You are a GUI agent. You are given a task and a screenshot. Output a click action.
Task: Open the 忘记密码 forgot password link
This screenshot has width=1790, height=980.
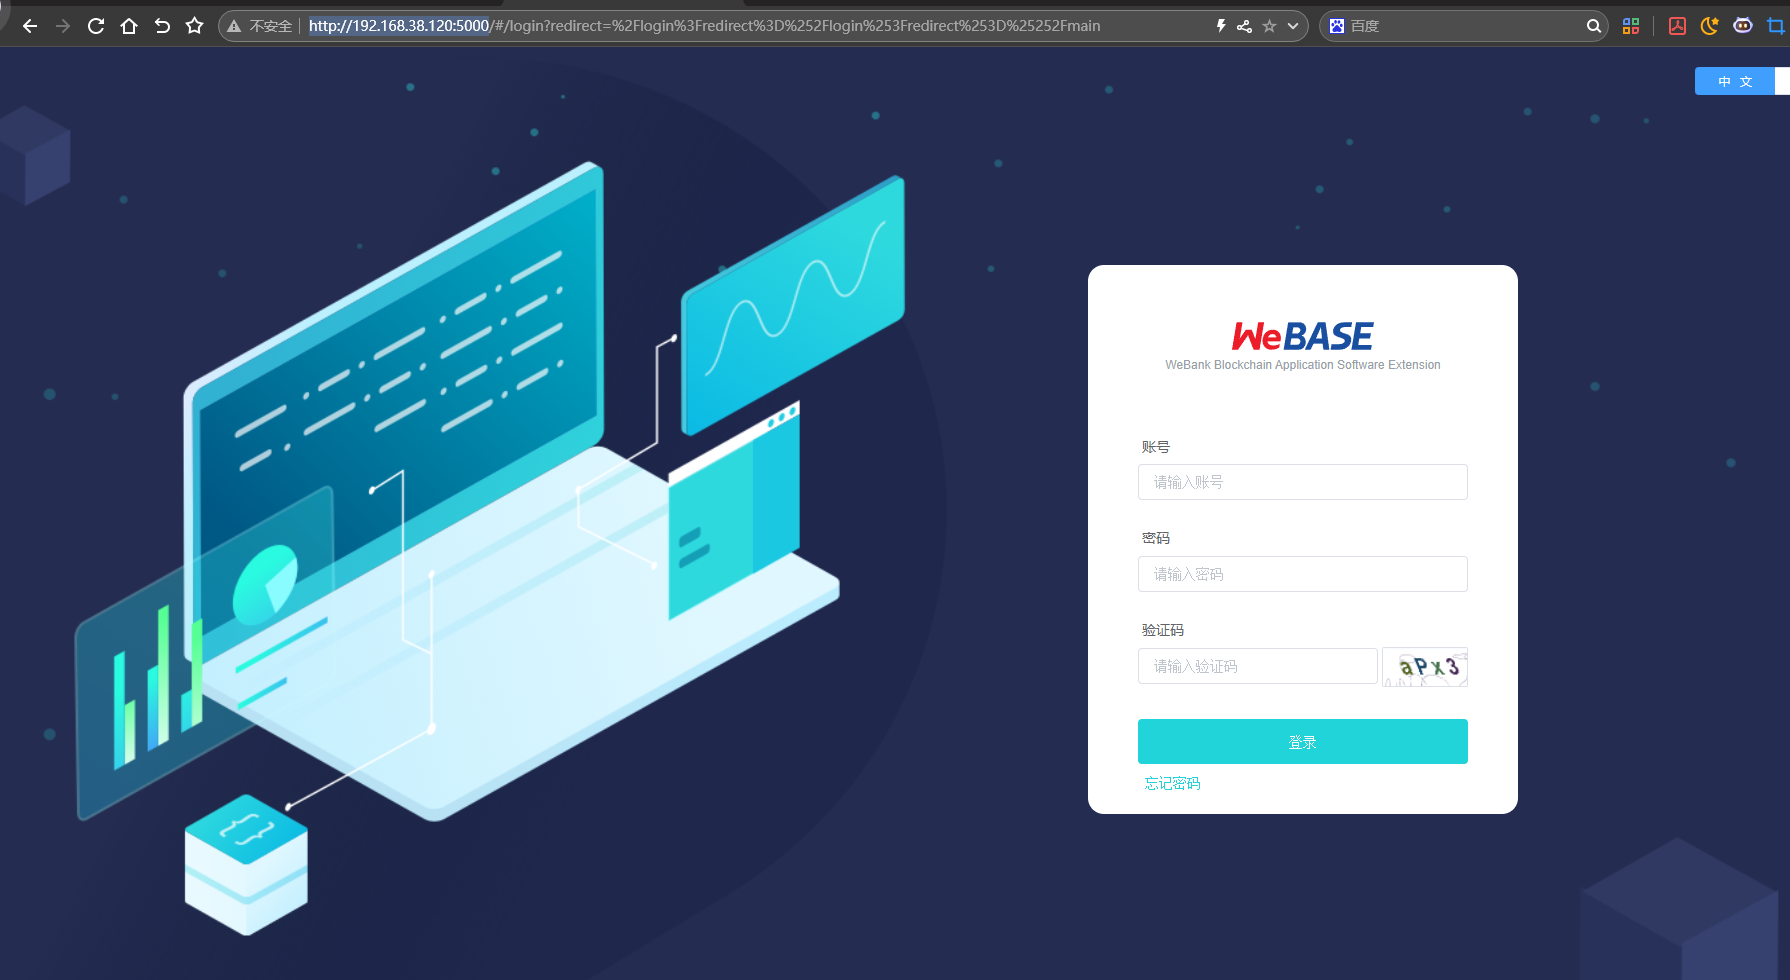tap(1173, 784)
